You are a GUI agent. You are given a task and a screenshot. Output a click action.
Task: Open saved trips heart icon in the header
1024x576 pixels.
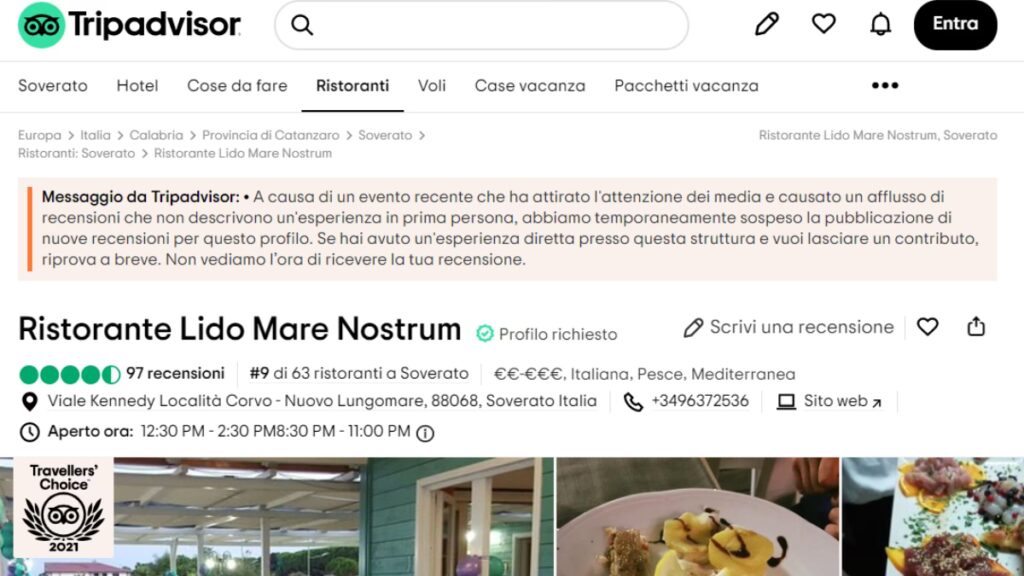click(824, 24)
